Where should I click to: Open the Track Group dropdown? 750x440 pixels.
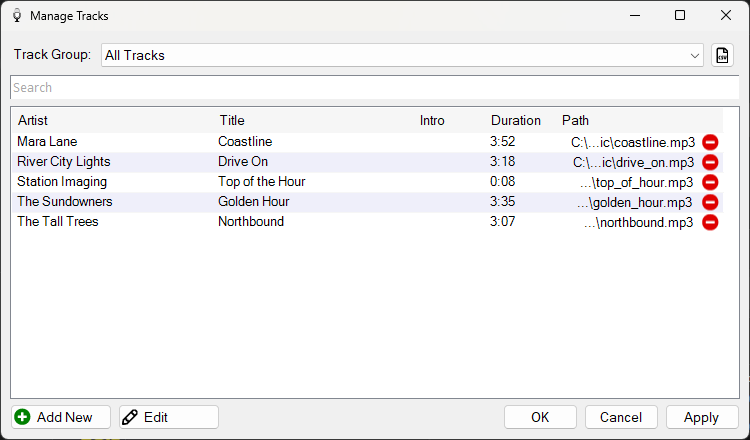pos(402,55)
